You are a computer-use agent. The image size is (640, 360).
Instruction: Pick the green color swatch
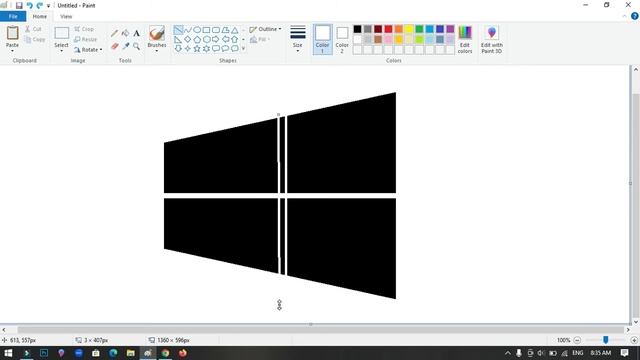click(419, 29)
